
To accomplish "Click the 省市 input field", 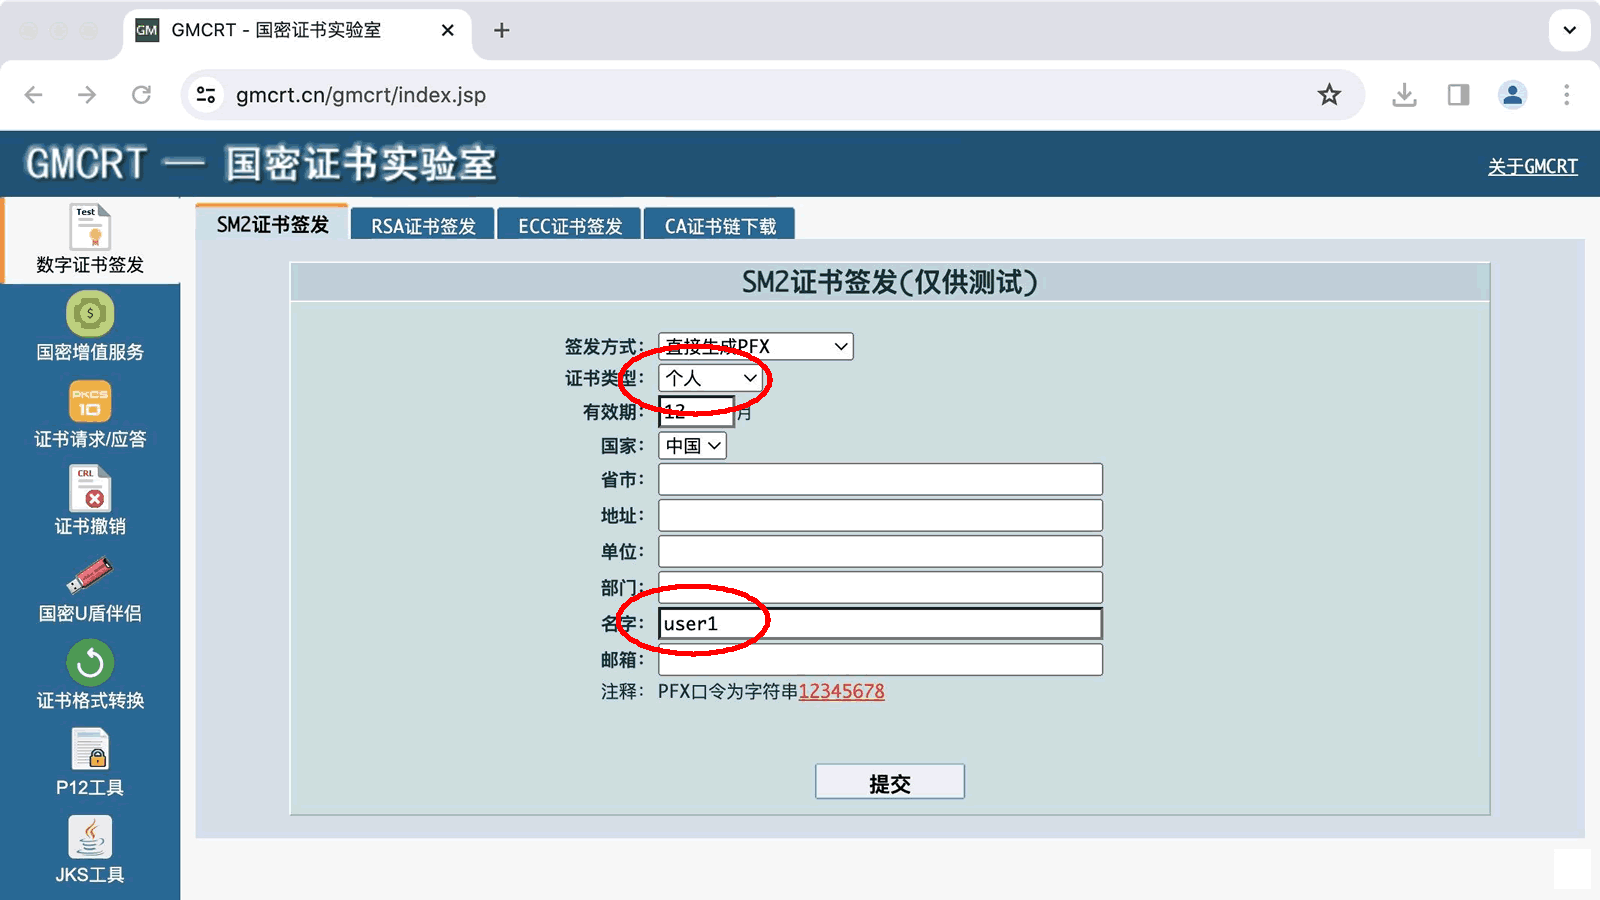I will pyautogui.click(x=880, y=479).
